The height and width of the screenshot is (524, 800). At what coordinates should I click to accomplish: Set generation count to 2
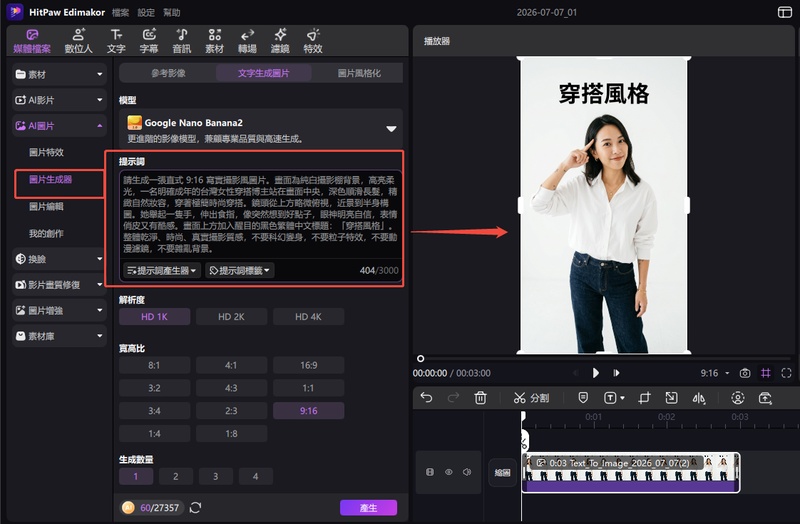176,477
